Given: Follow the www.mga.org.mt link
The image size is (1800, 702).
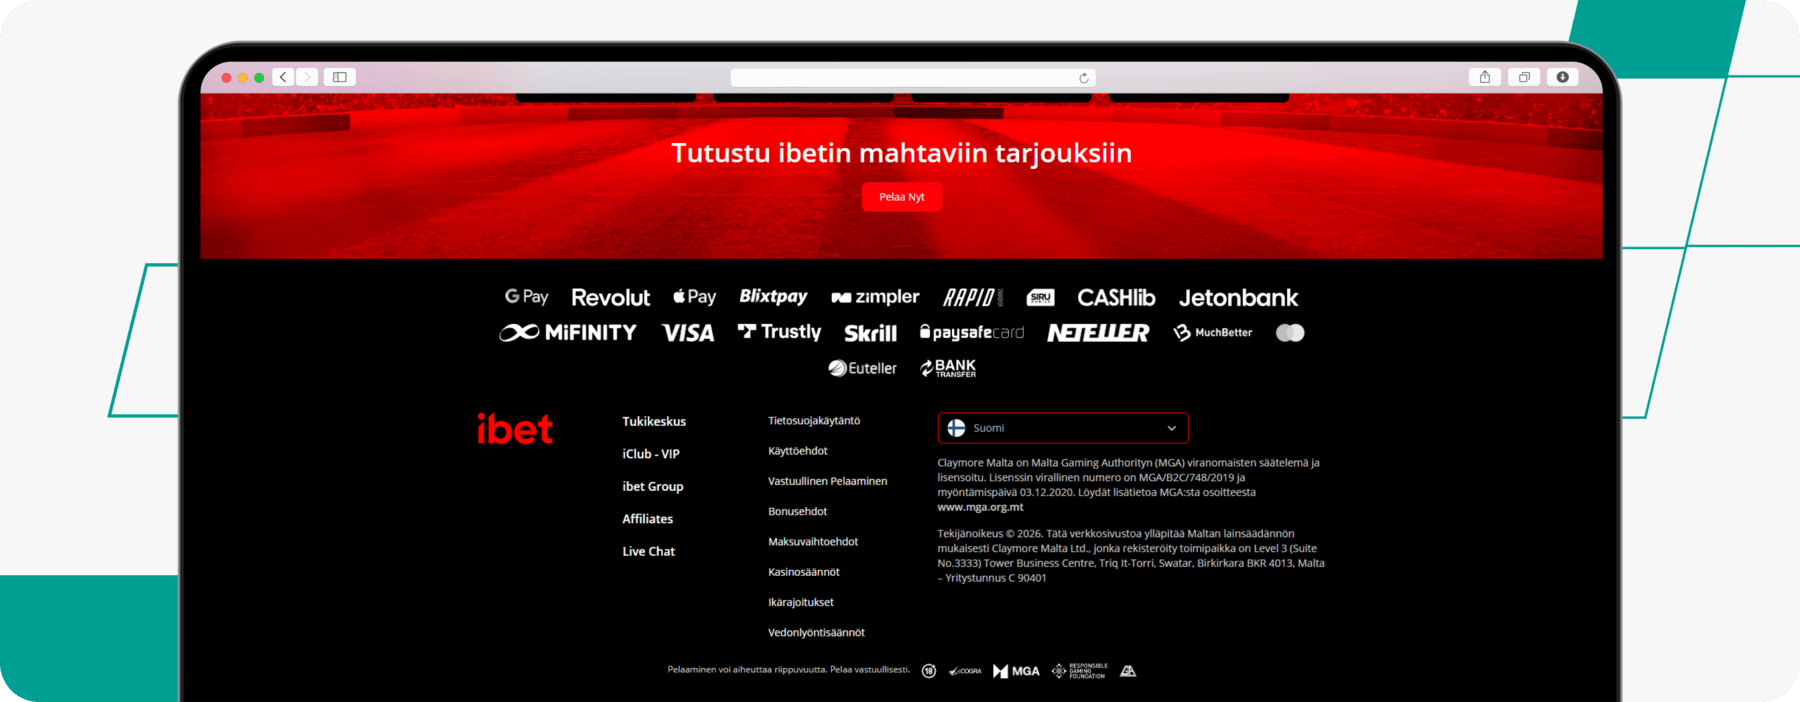Looking at the screenshot, I should coord(980,507).
